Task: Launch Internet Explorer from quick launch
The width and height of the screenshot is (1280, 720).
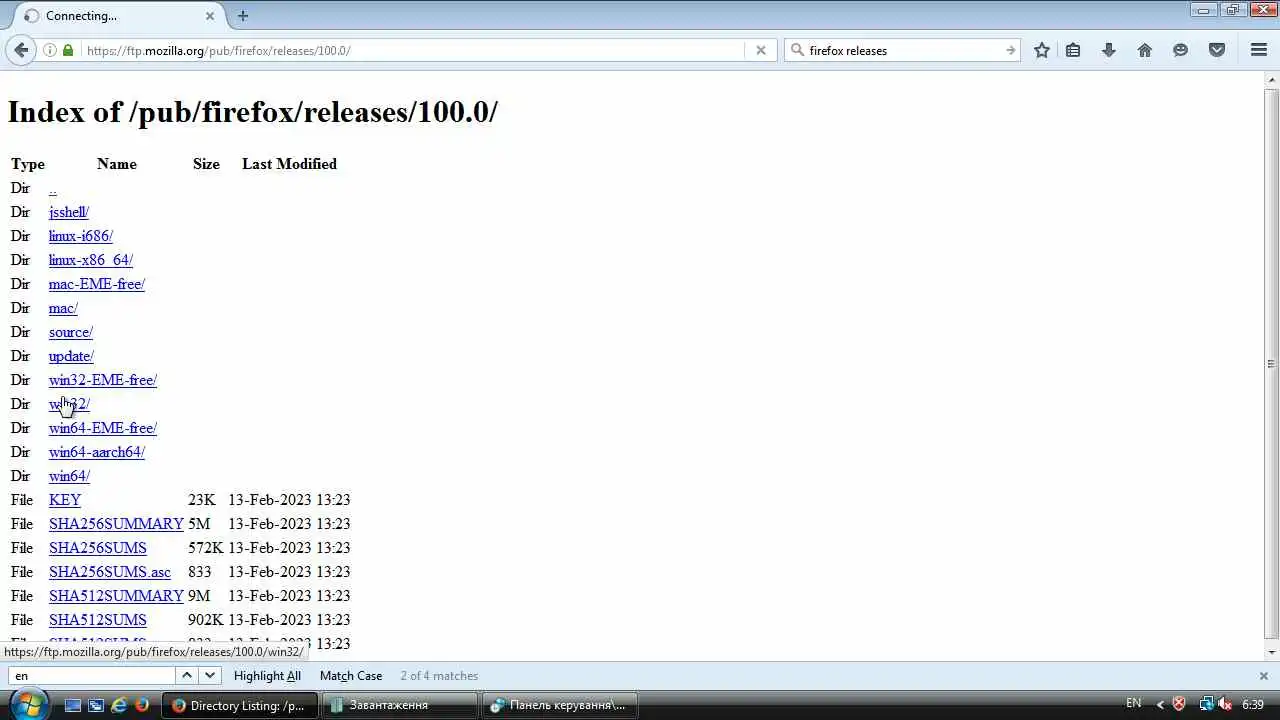Action: point(119,705)
